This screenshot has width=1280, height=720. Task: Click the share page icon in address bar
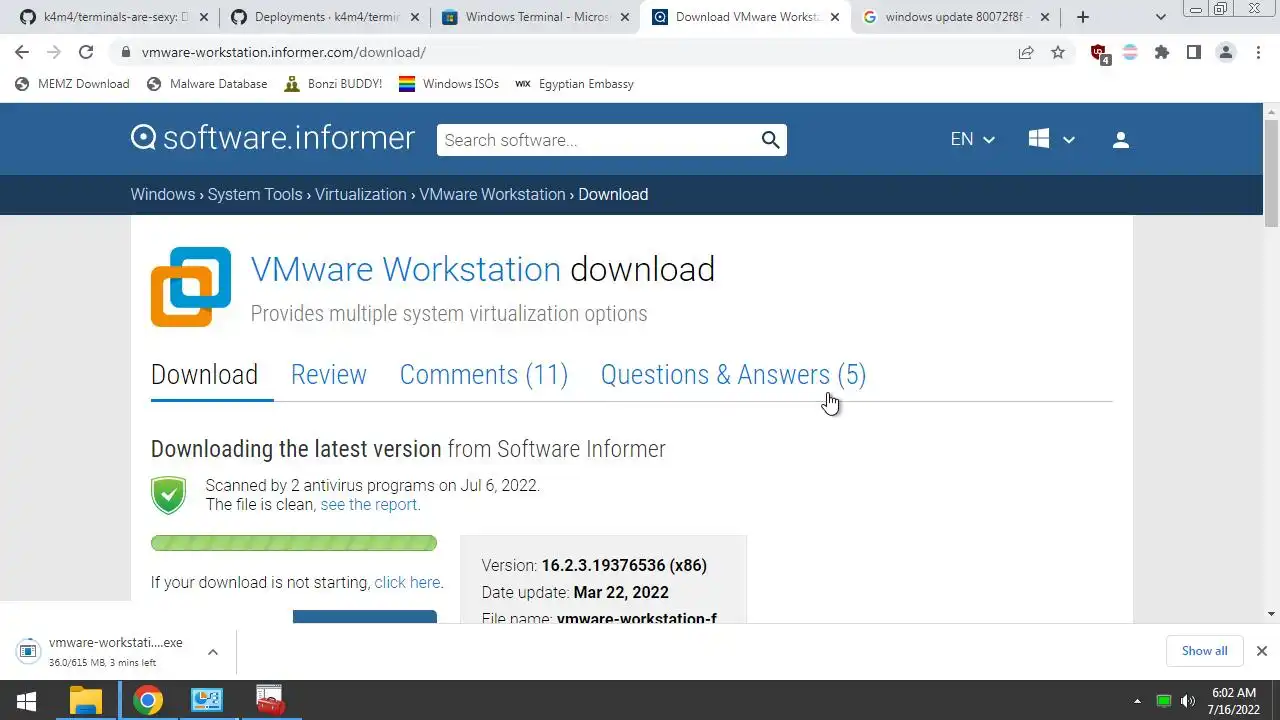click(1026, 53)
